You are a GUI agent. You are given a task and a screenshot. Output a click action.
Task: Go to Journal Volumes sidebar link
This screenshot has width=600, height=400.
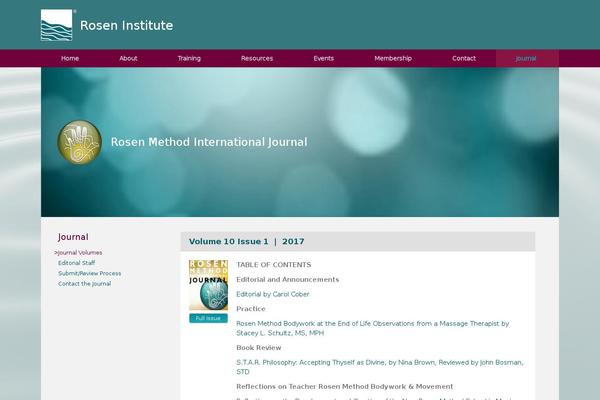tap(78, 253)
